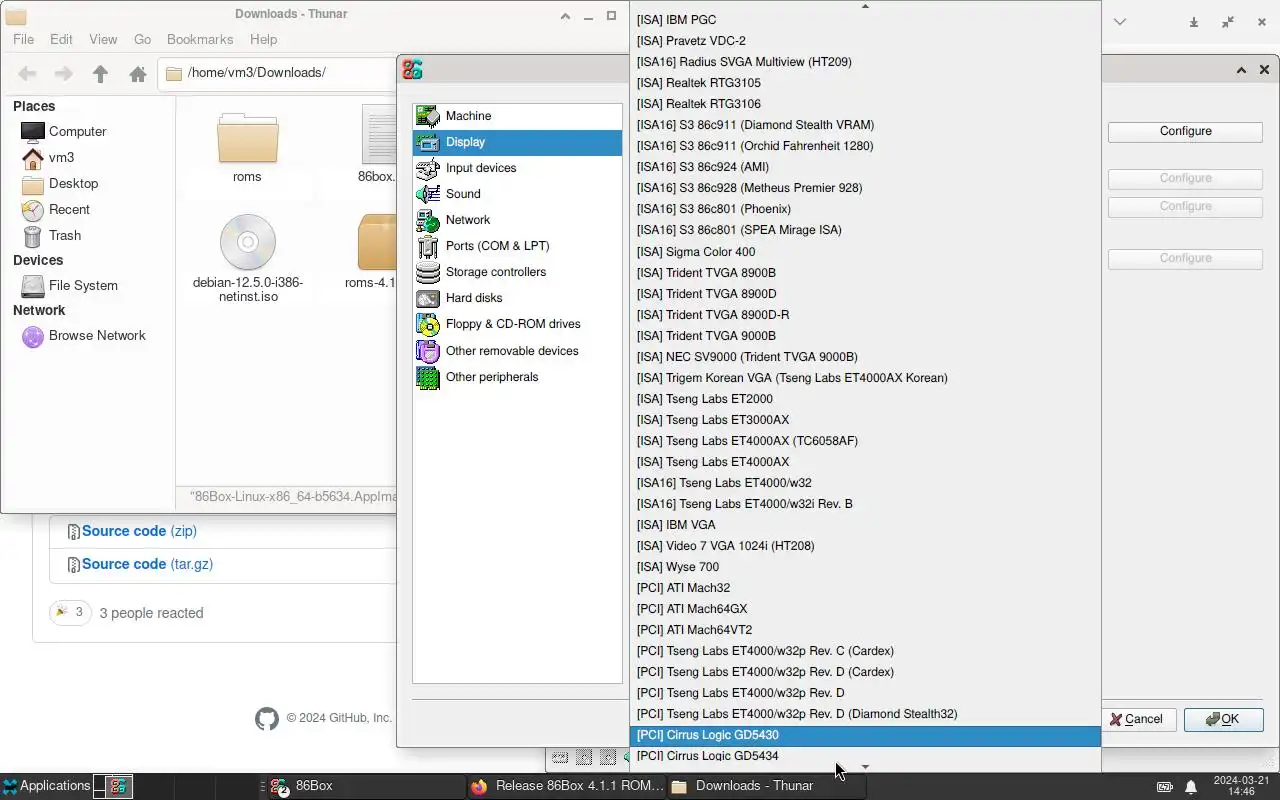Image resolution: width=1280 pixels, height=800 pixels.
Task: Open vm3 home in Places sidebar
Action: 61,157
